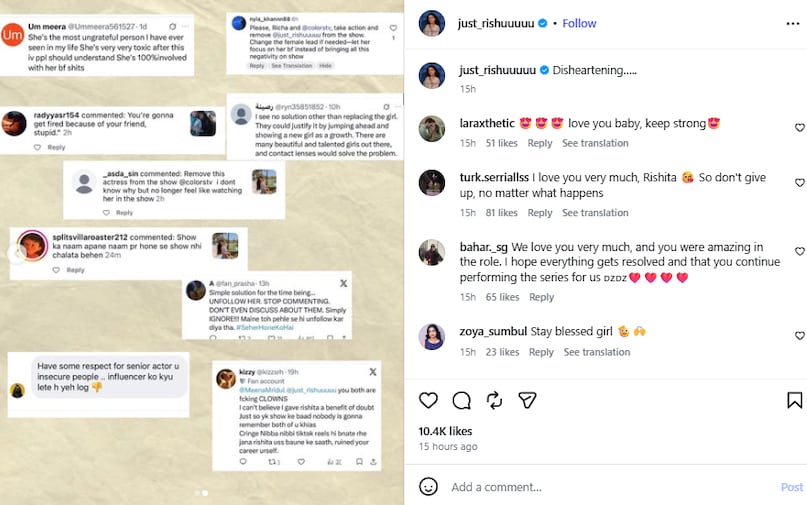Click the Add a comment field
807x505 pixels.
[600, 487]
